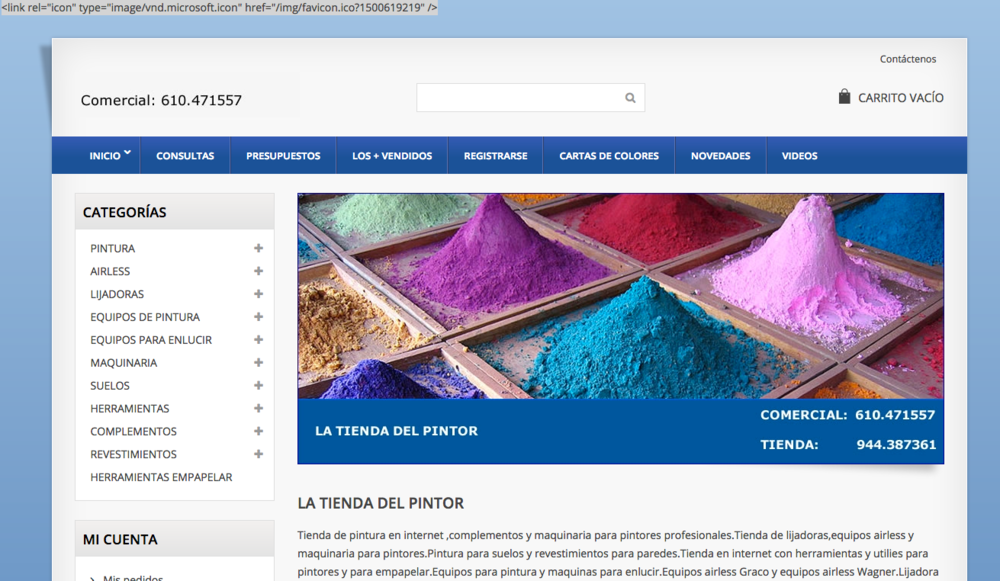
Task: Open the shopping cart icon
Action: [x=843, y=96]
